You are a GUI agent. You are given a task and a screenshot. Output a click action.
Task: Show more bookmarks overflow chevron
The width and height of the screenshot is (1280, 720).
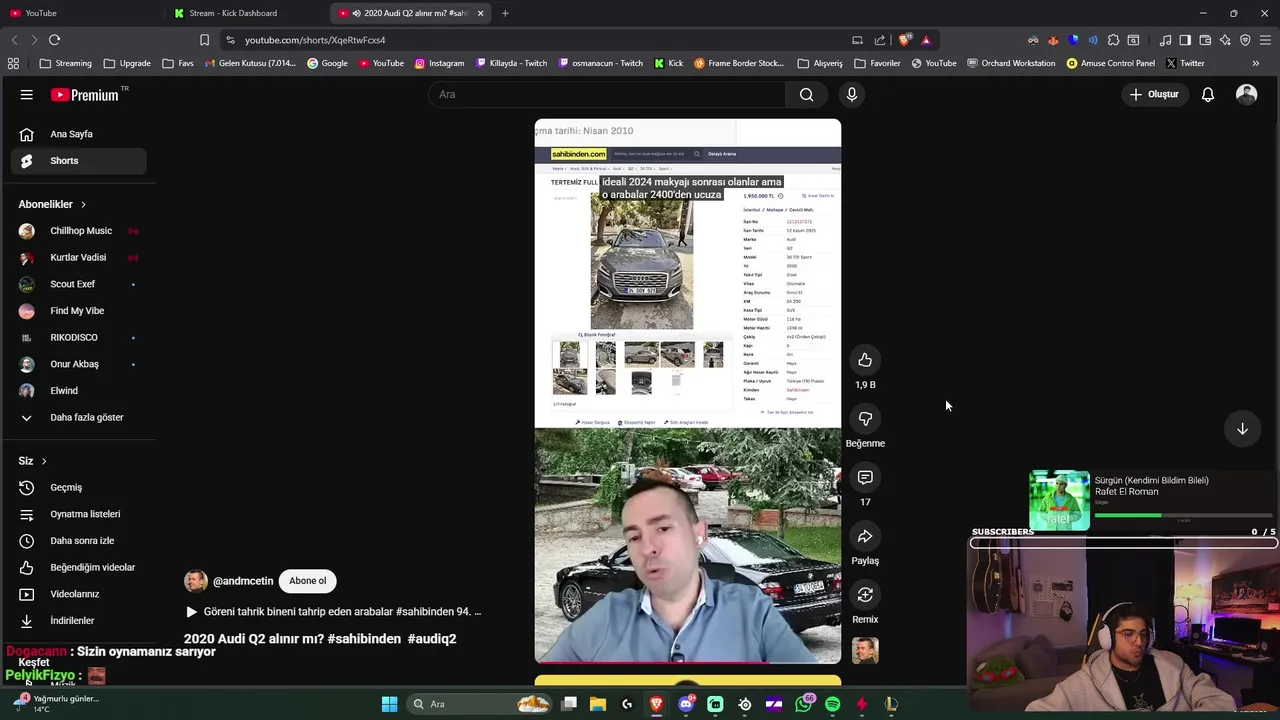(1255, 63)
